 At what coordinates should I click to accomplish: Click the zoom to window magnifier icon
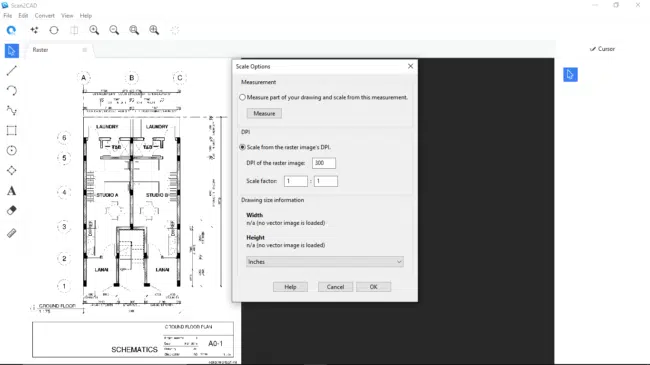coord(134,30)
